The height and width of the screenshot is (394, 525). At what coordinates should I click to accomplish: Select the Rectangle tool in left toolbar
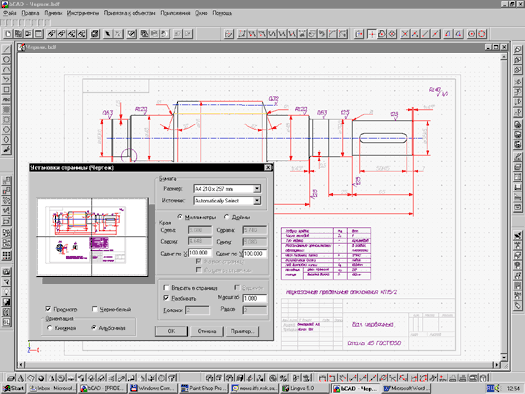point(6,90)
